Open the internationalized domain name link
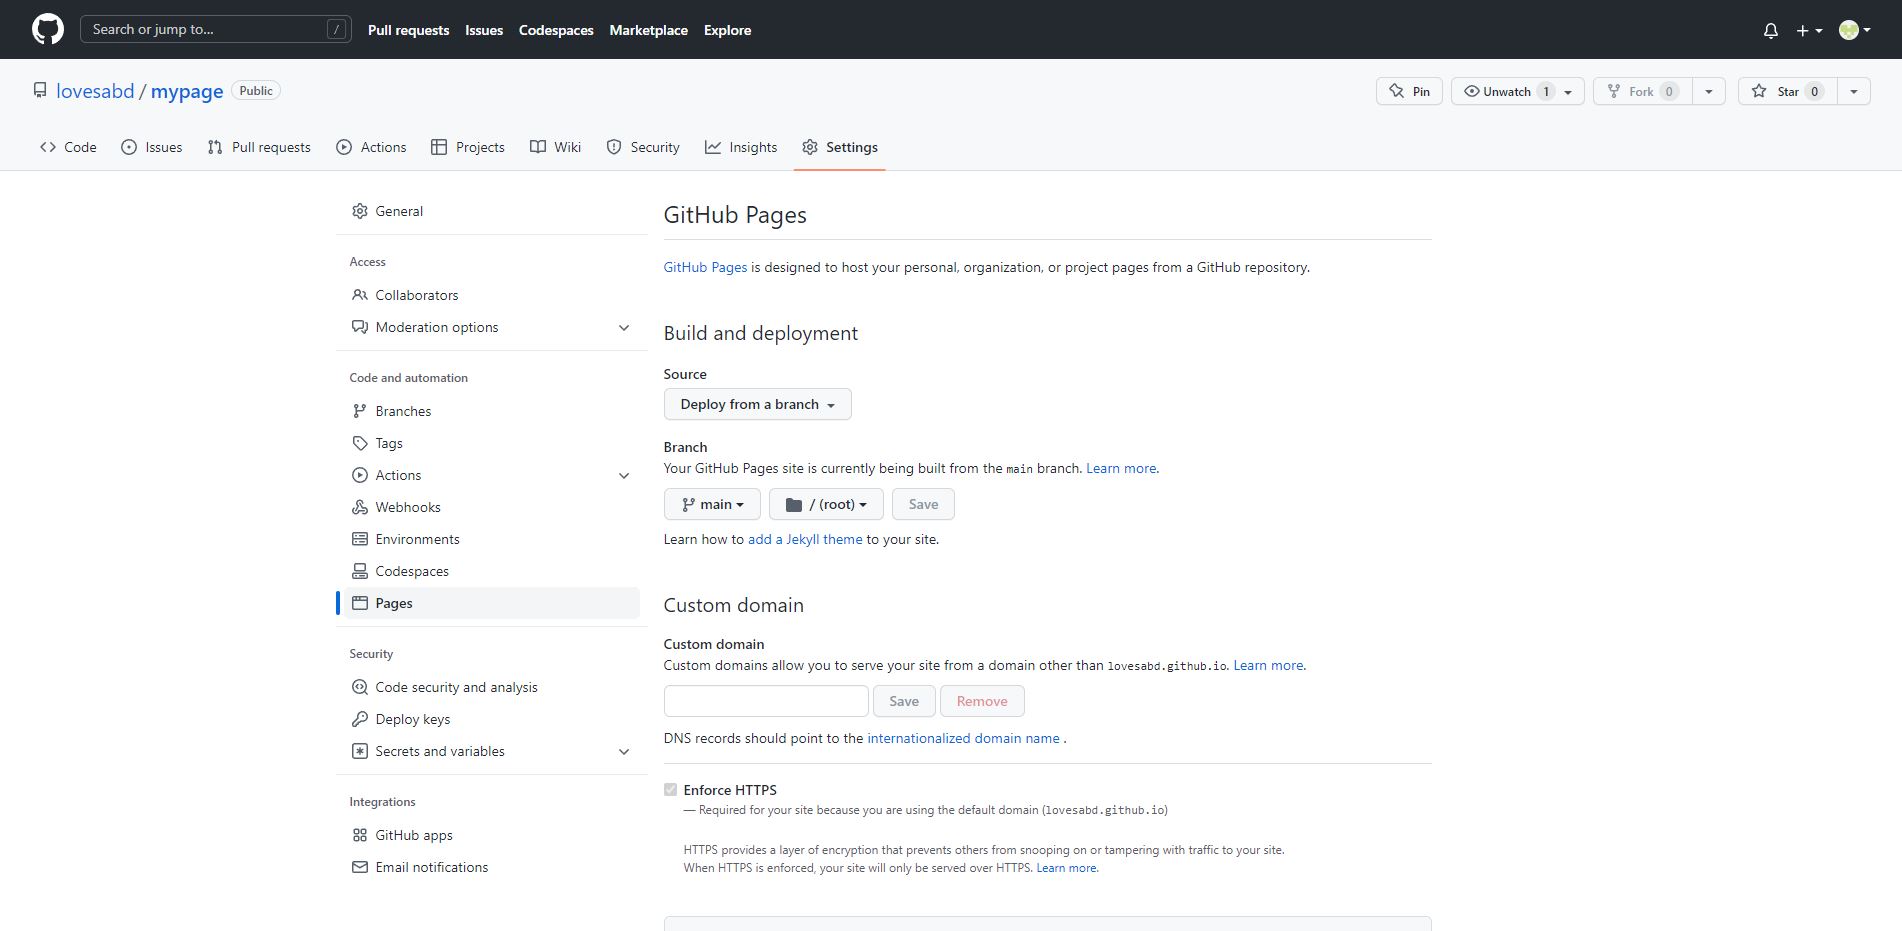This screenshot has width=1902, height=931. pos(963,738)
